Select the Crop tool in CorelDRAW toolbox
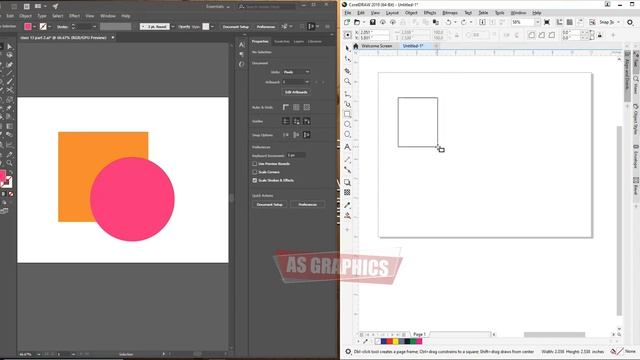 pyautogui.click(x=347, y=71)
